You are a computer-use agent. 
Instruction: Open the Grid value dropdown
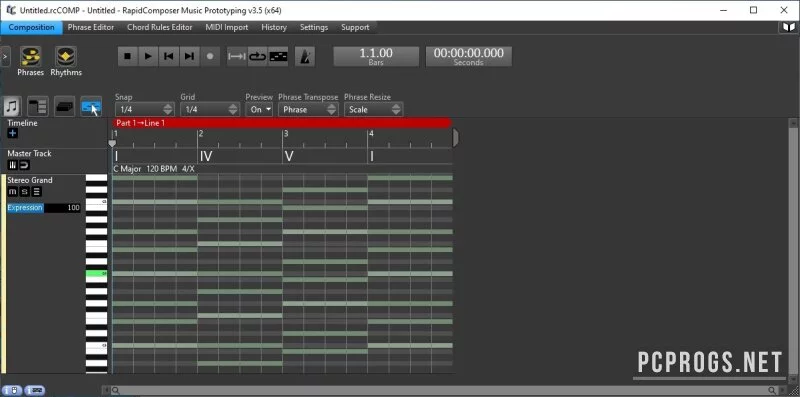tap(210, 109)
